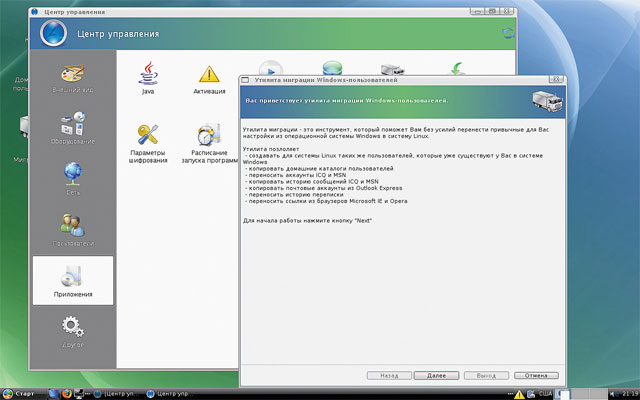Viewport: 640px width, 400px height.
Task: Click Далее to proceed in migration wizard
Action: coord(436,376)
